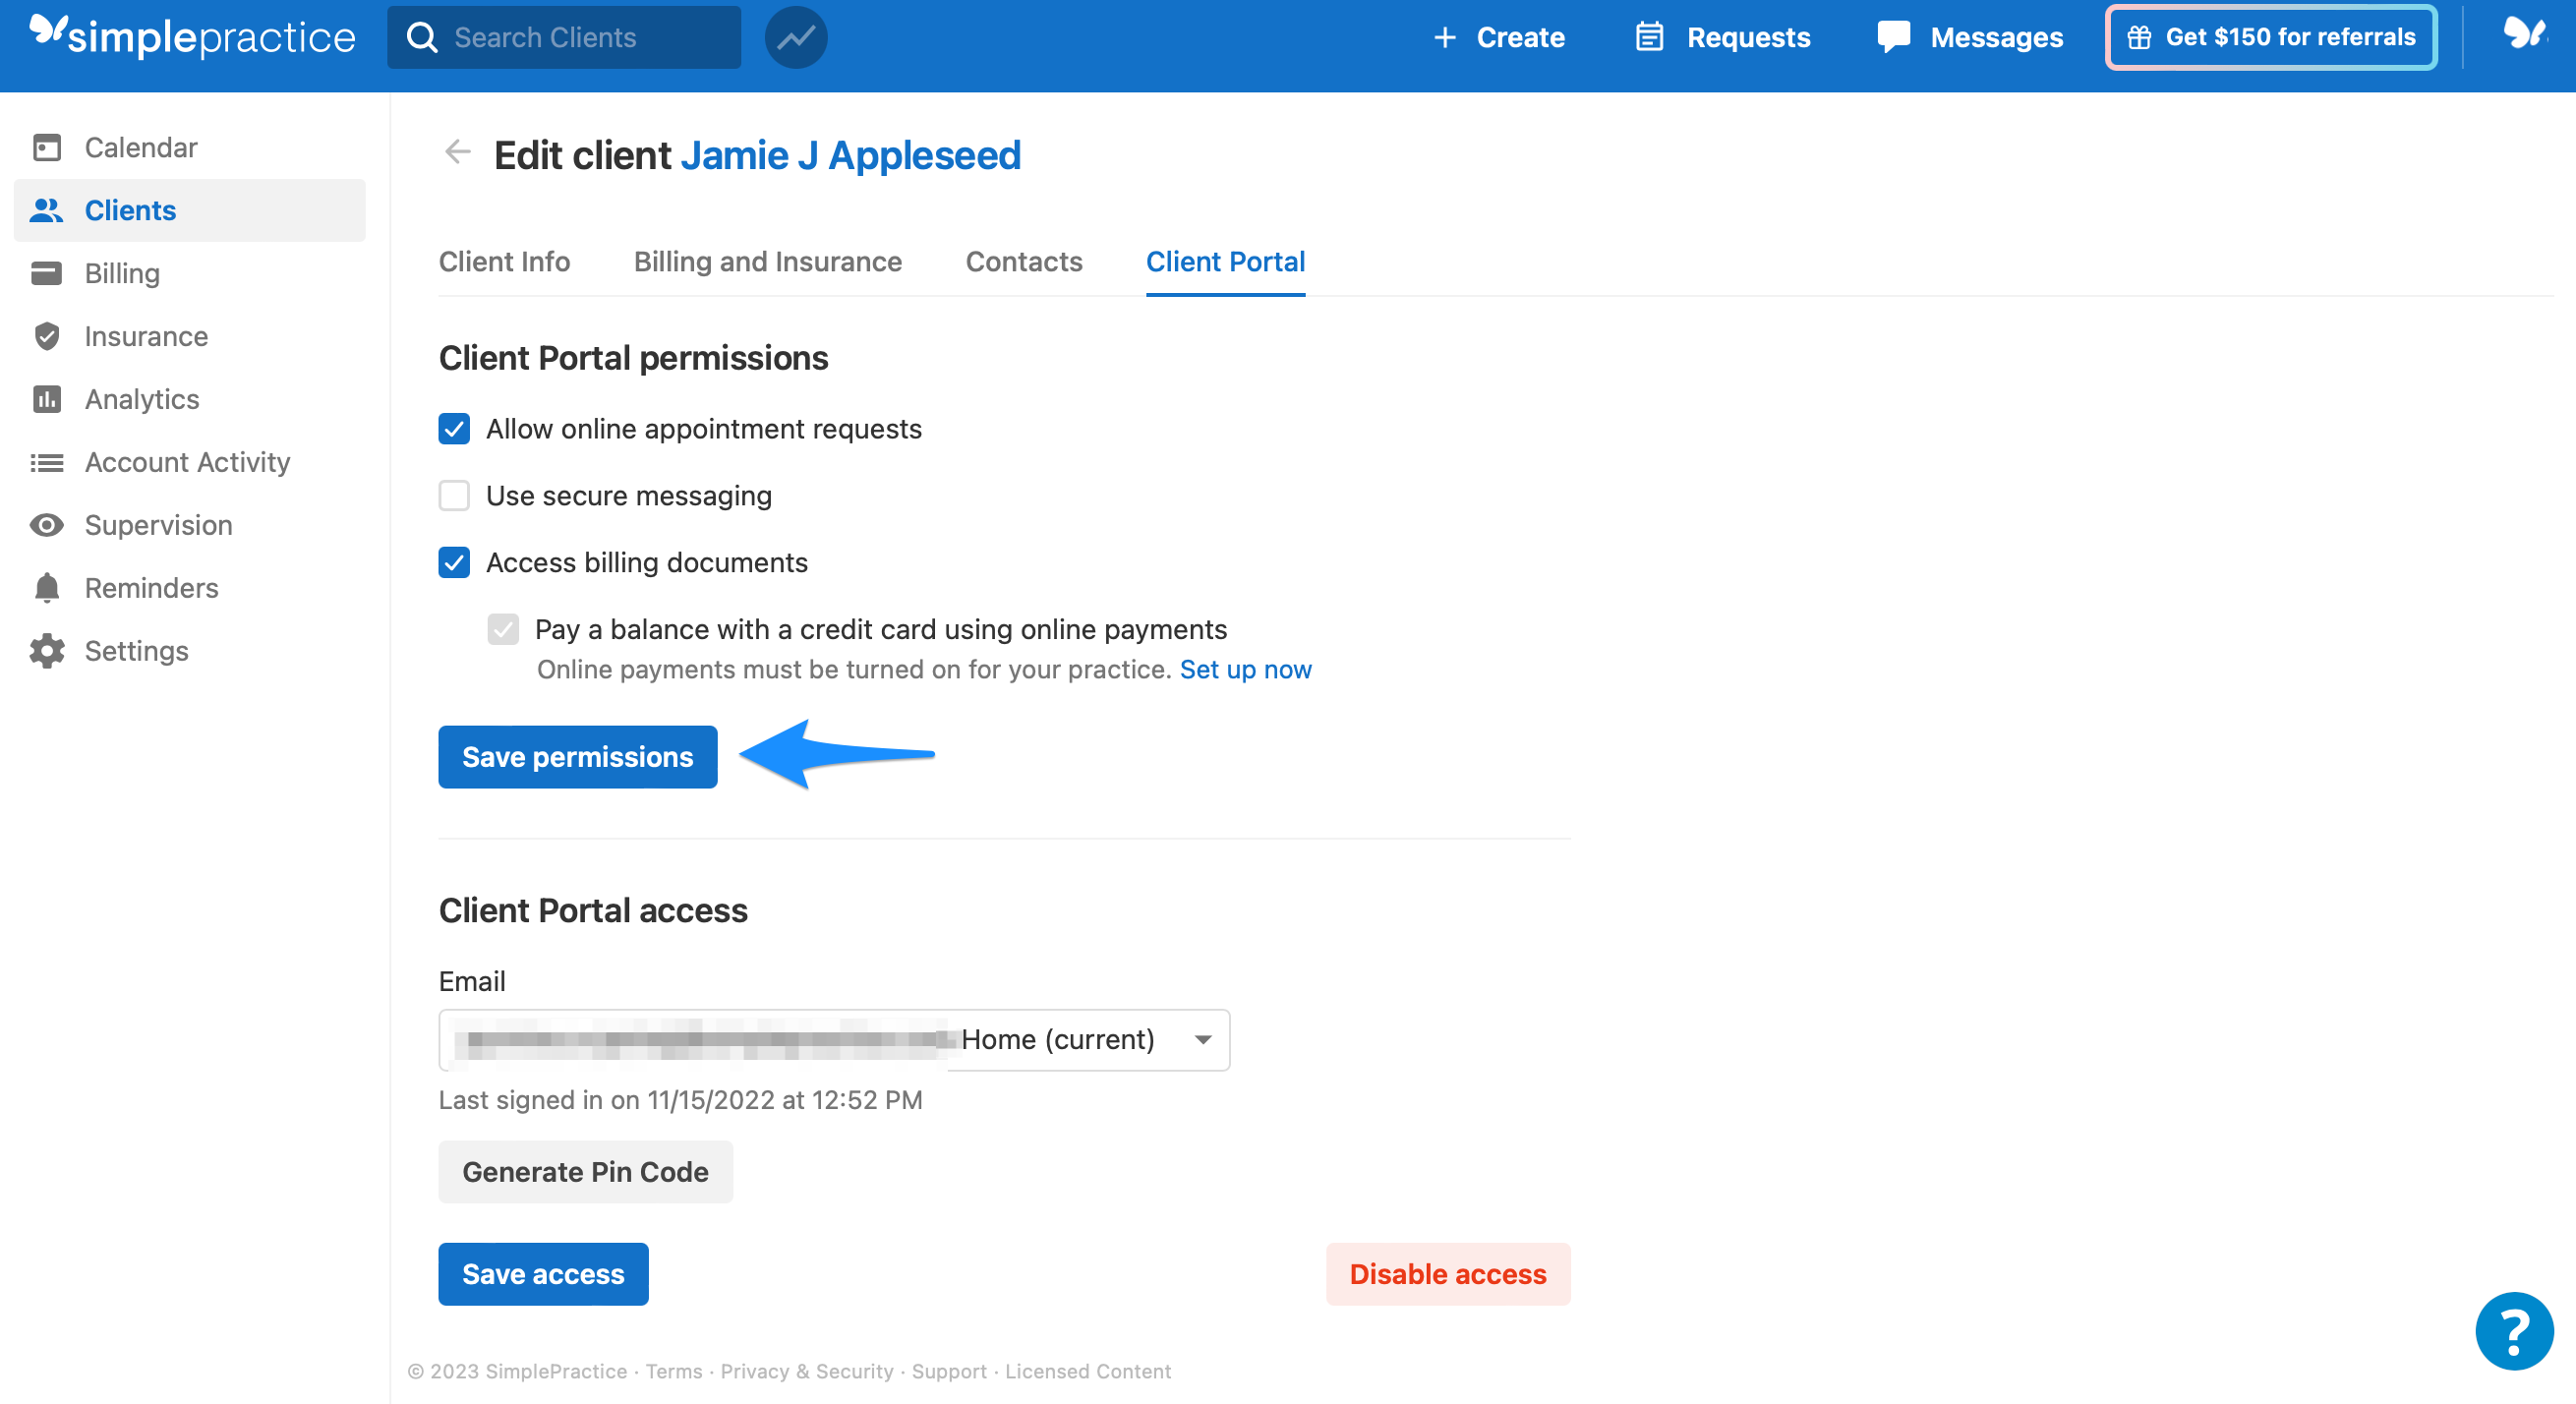Click the Insurance shield icon
This screenshot has height=1404, width=2576.
coord(47,336)
